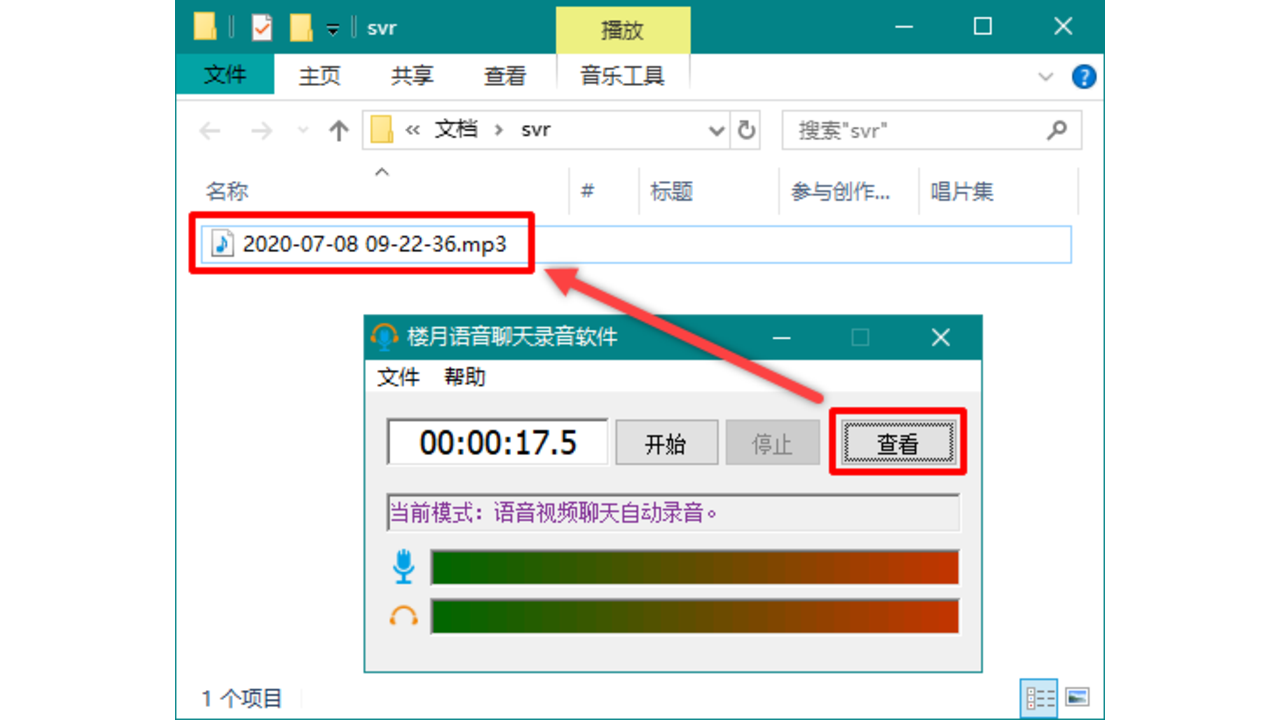Image resolution: width=1280 pixels, height=720 pixels.
Task: Open the address bar dropdown chevron
Action: pyautogui.click(x=716, y=130)
